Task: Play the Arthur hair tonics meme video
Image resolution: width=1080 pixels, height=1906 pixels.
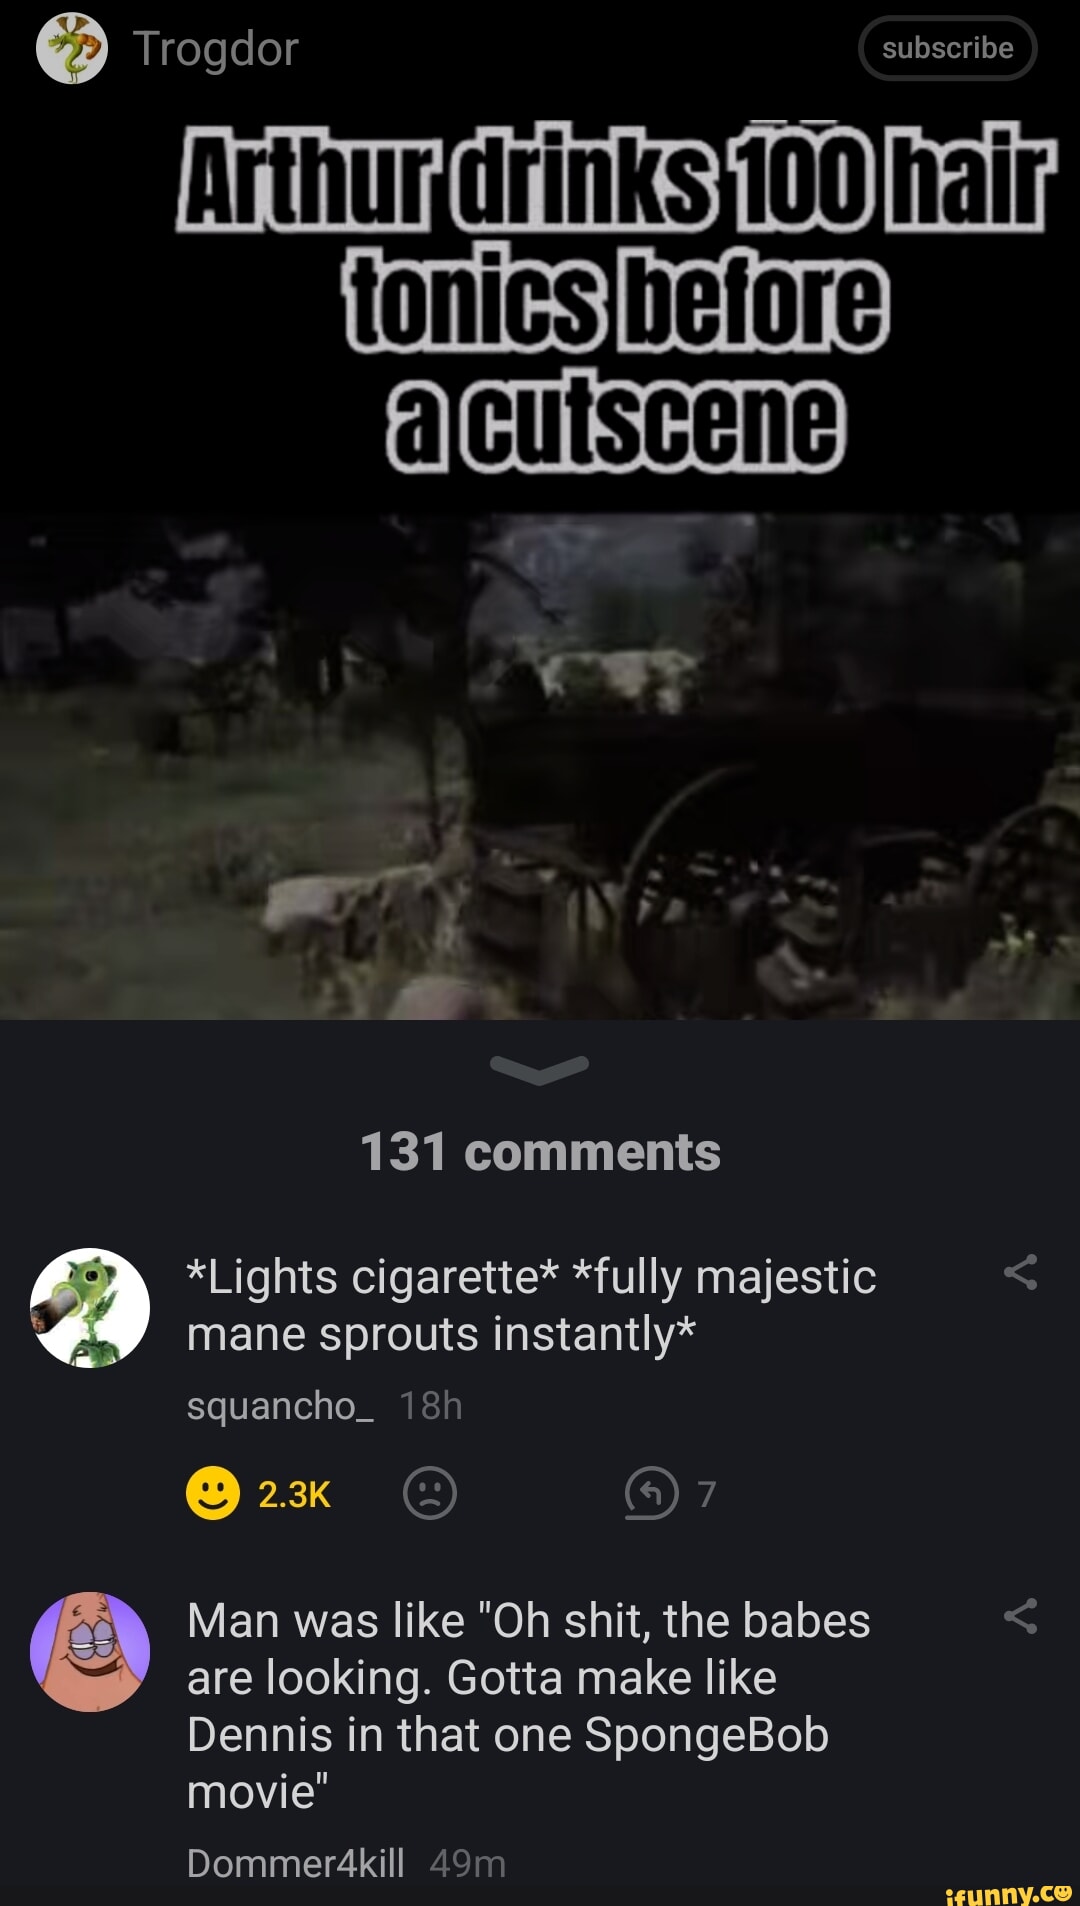Action: (540, 766)
